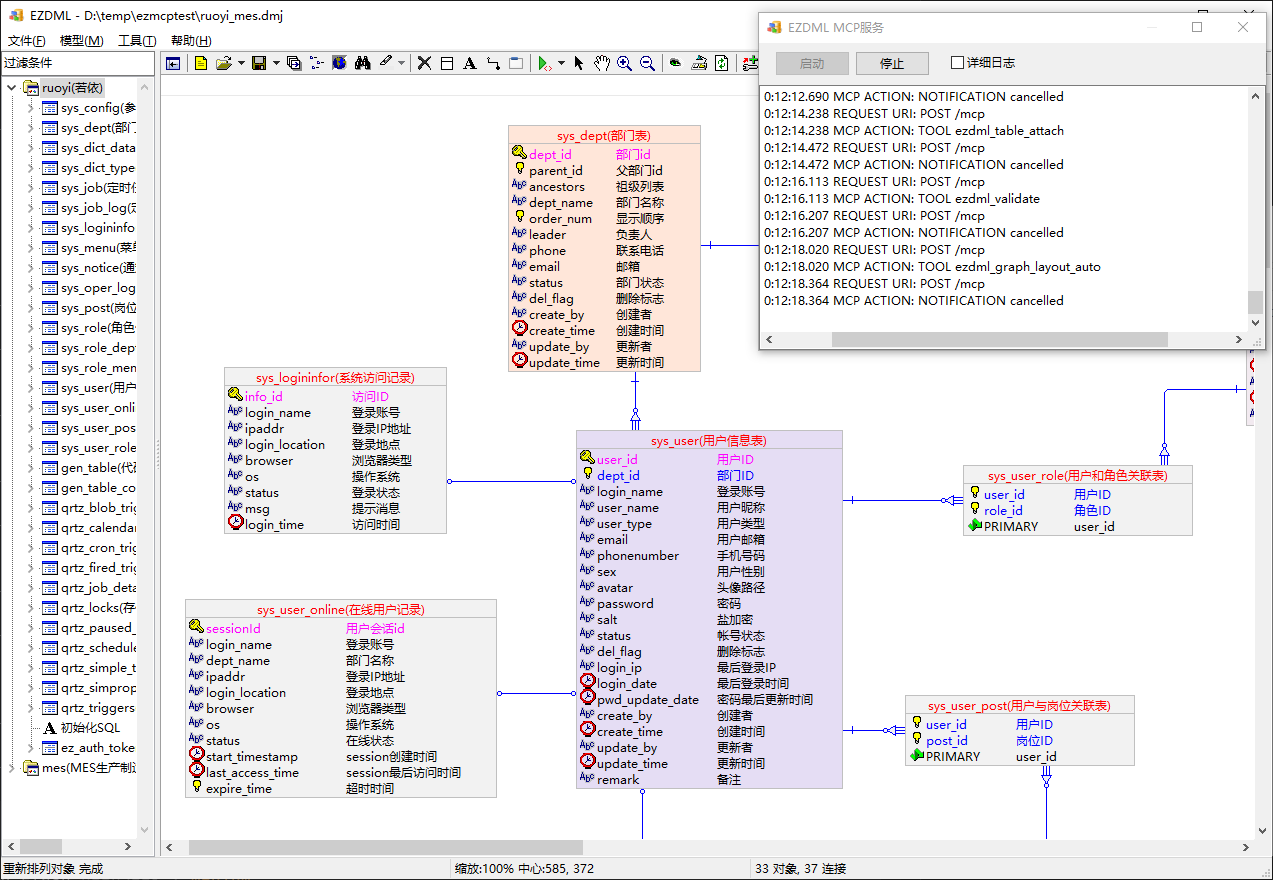
Task: Click the copy windows toolbar icon
Action: (293, 63)
